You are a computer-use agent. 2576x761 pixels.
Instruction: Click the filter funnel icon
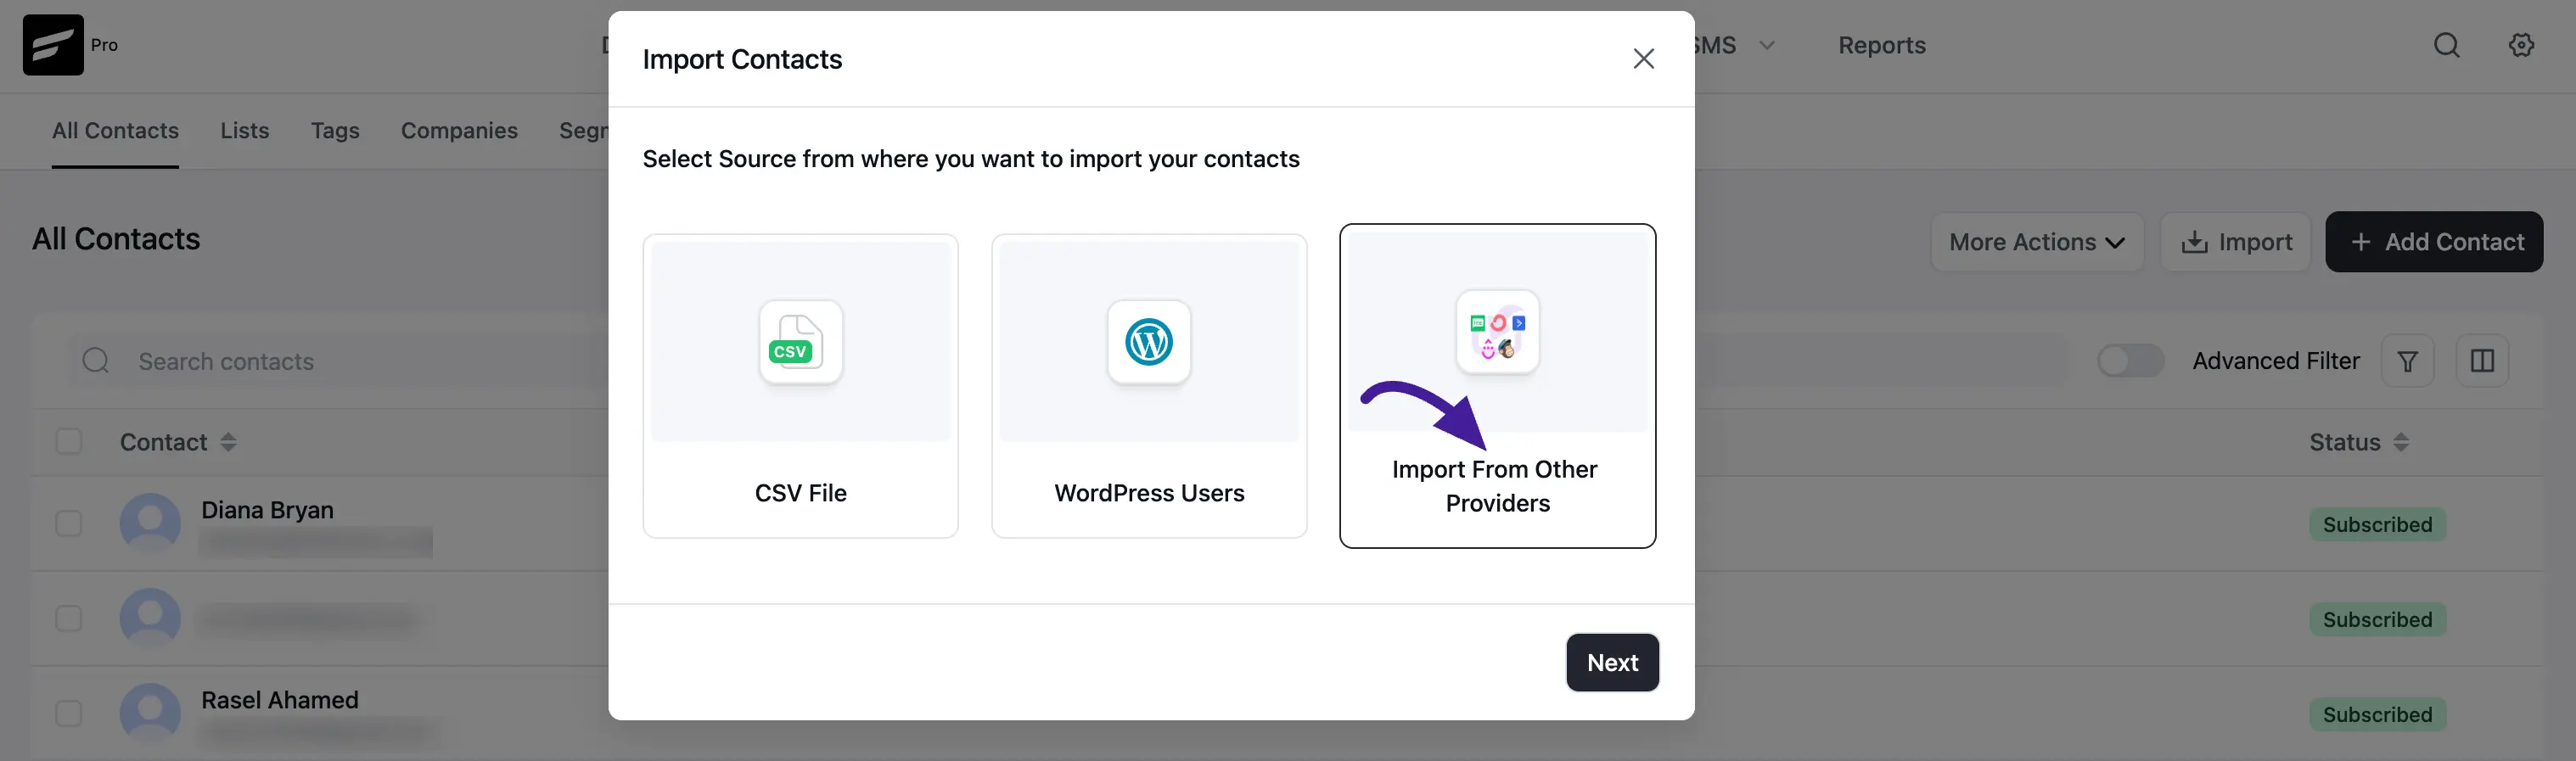[x=2407, y=361]
